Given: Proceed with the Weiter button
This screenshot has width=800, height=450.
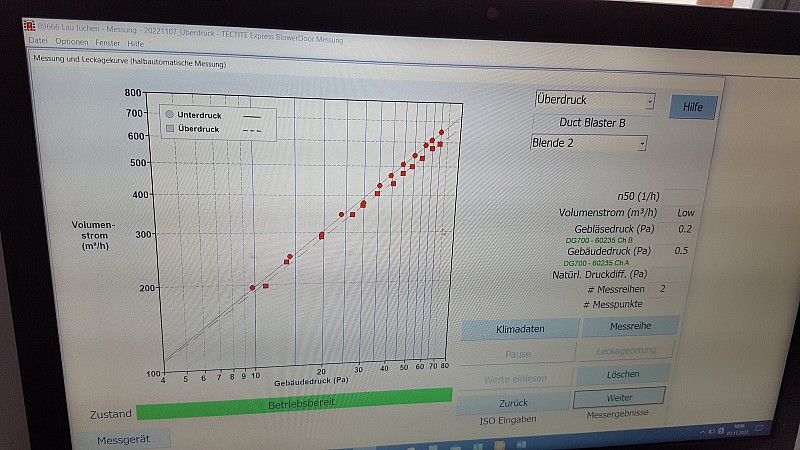Looking at the screenshot, I should point(619,398).
